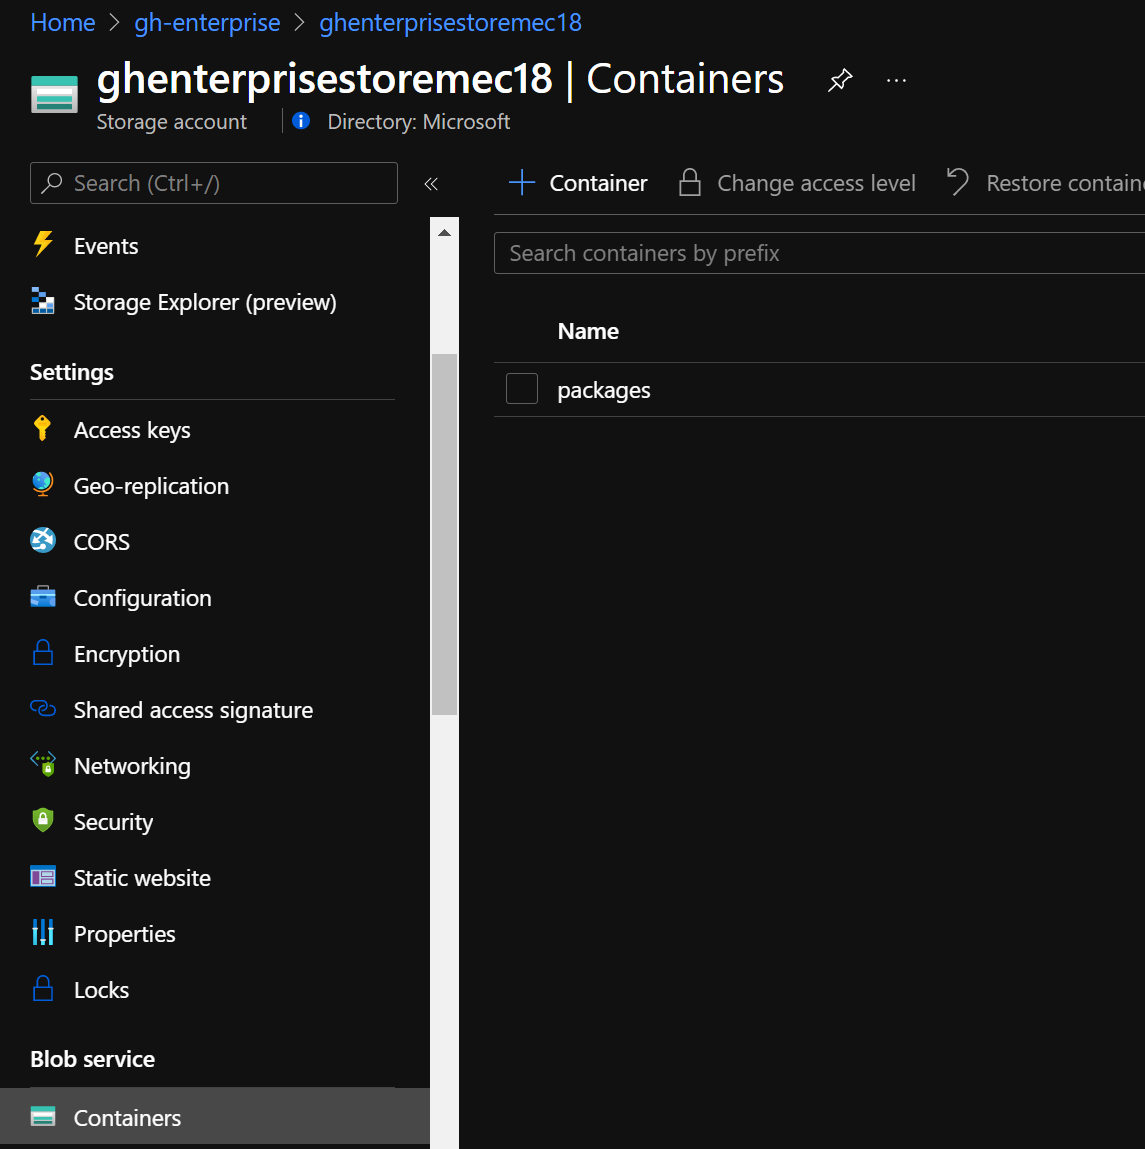This screenshot has width=1145, height=1149.
Task: Go to gh-enterprise breadcrumb
Action: pos(207,23)
